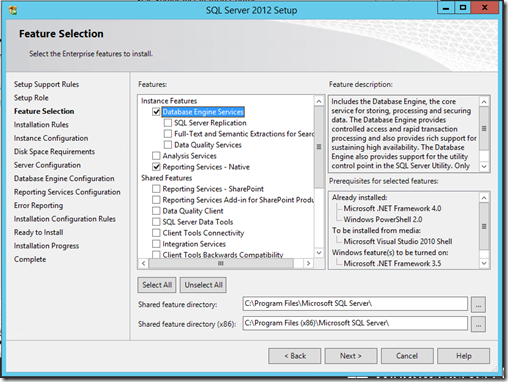Image resolution: width=508 pixels, height=382 pixels.
Task: Click Setup Support Rules step
Action: pyautogui.click(x=46, y=84)
